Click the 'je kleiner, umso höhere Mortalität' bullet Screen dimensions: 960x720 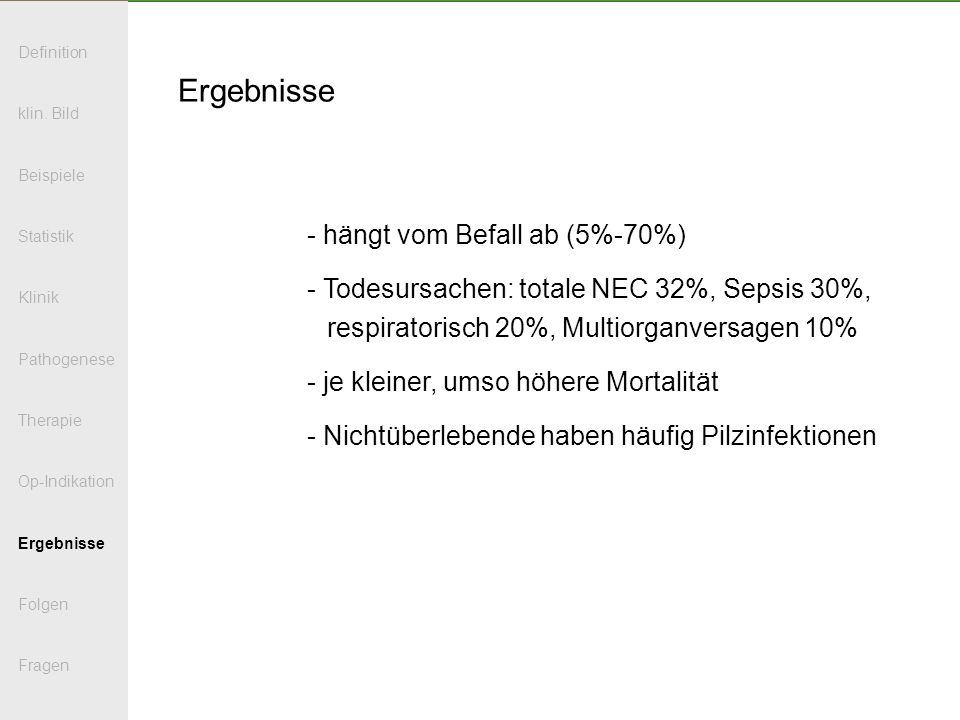click(x=512, y=382)
